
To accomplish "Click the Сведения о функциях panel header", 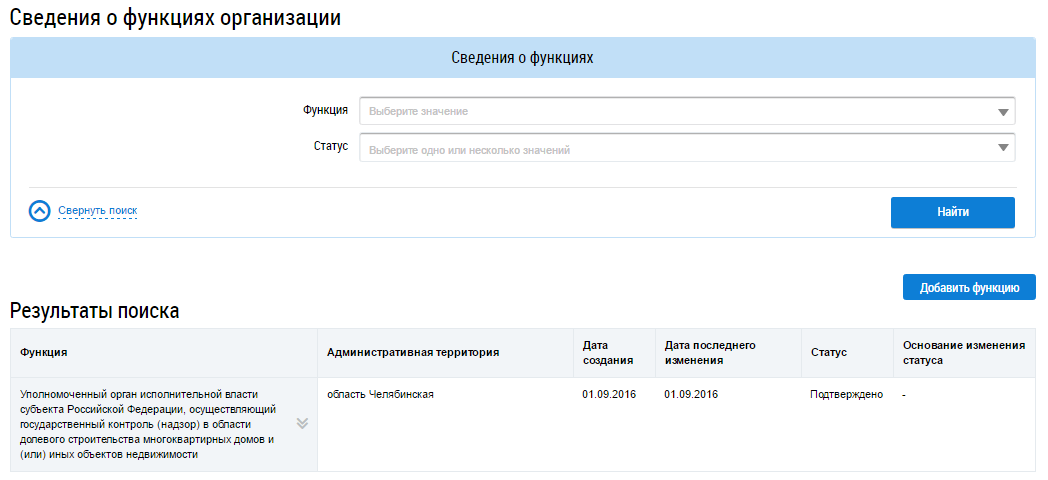I will pyautogui.click(x=523, y=58).
